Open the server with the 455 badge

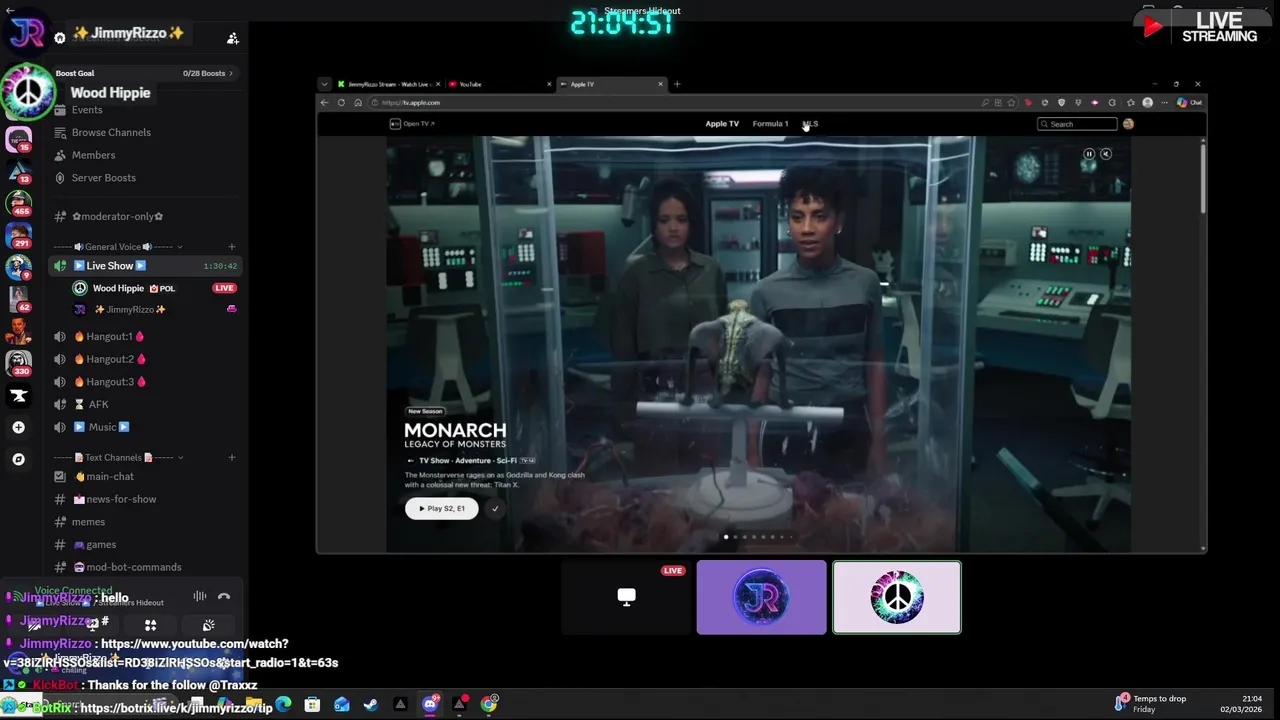coord(19,203)
